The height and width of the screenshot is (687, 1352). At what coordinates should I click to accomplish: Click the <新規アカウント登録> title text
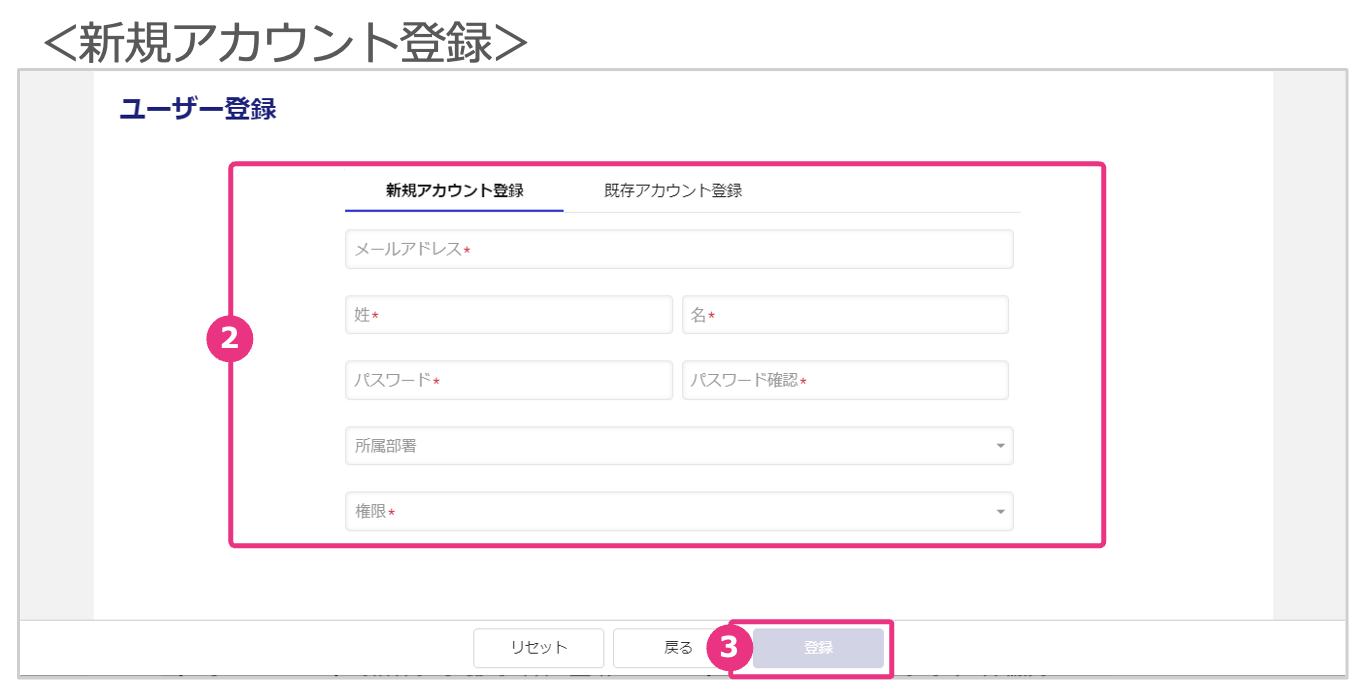pyautogui.click(x=285, y=42)
